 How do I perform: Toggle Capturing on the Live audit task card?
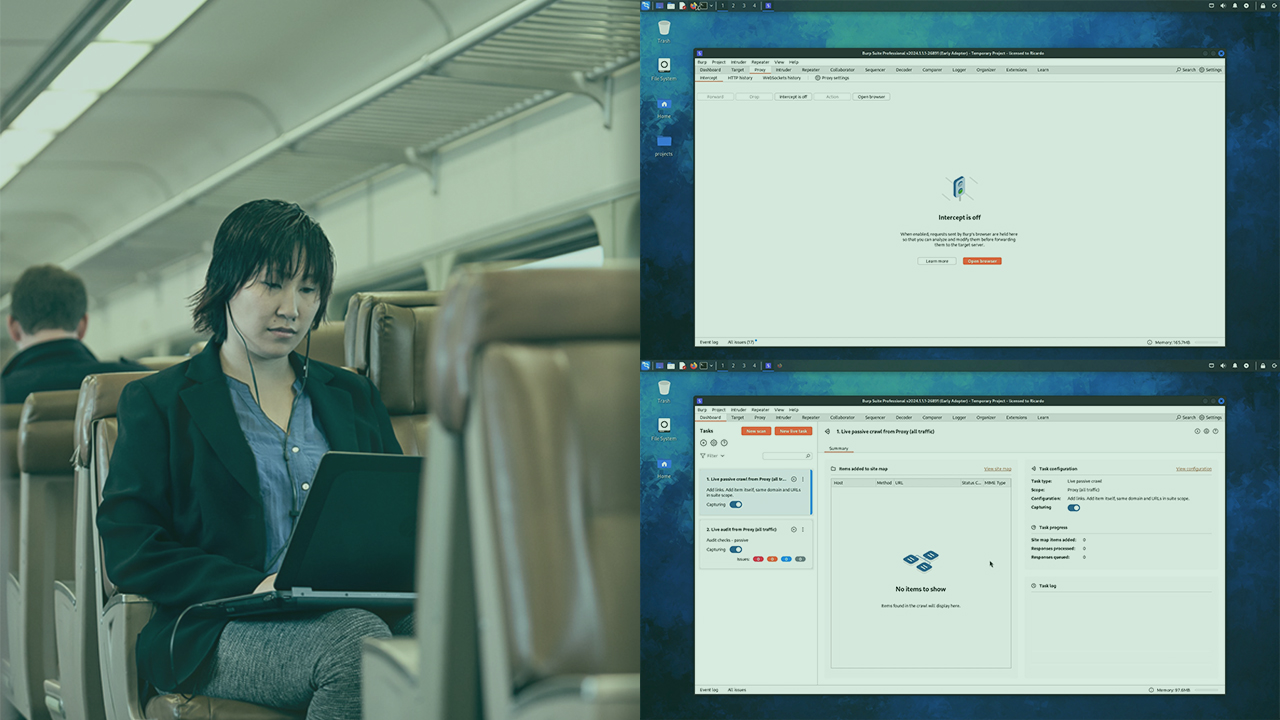736,549
